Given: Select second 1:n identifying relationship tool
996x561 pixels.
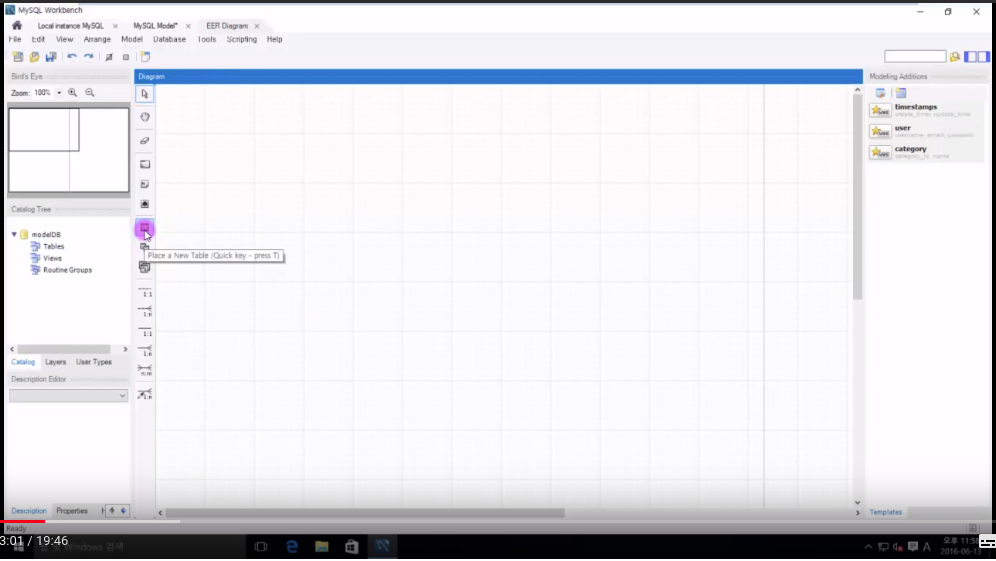Looking at the screenshot, I should [x=145, y=351].
